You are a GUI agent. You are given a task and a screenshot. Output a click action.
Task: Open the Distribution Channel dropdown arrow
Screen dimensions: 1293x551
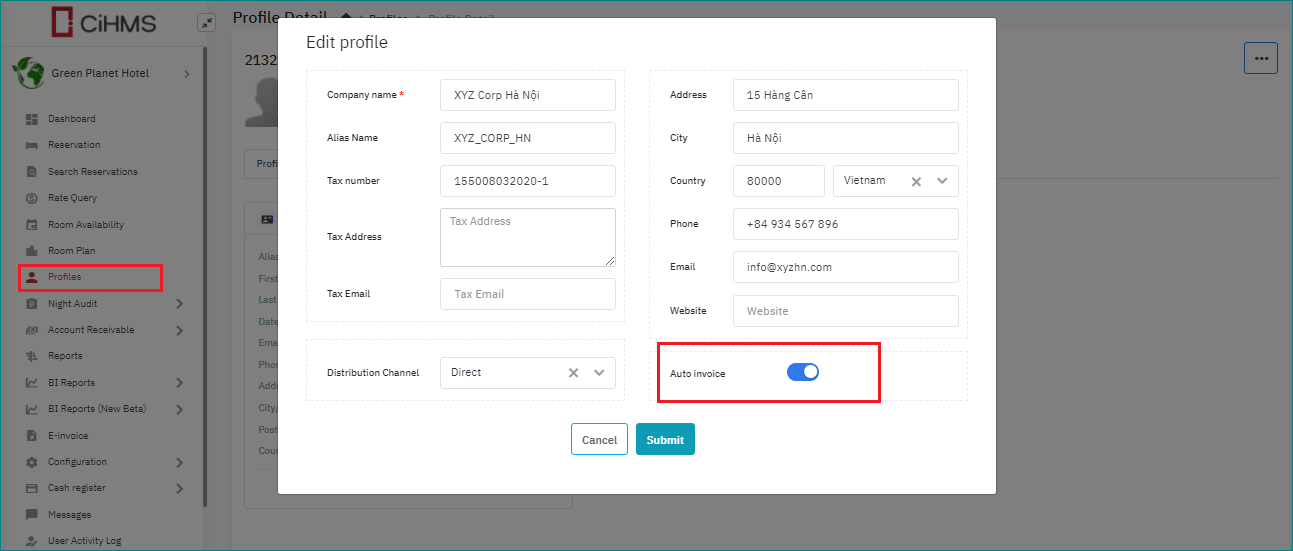tap(600, 373)
